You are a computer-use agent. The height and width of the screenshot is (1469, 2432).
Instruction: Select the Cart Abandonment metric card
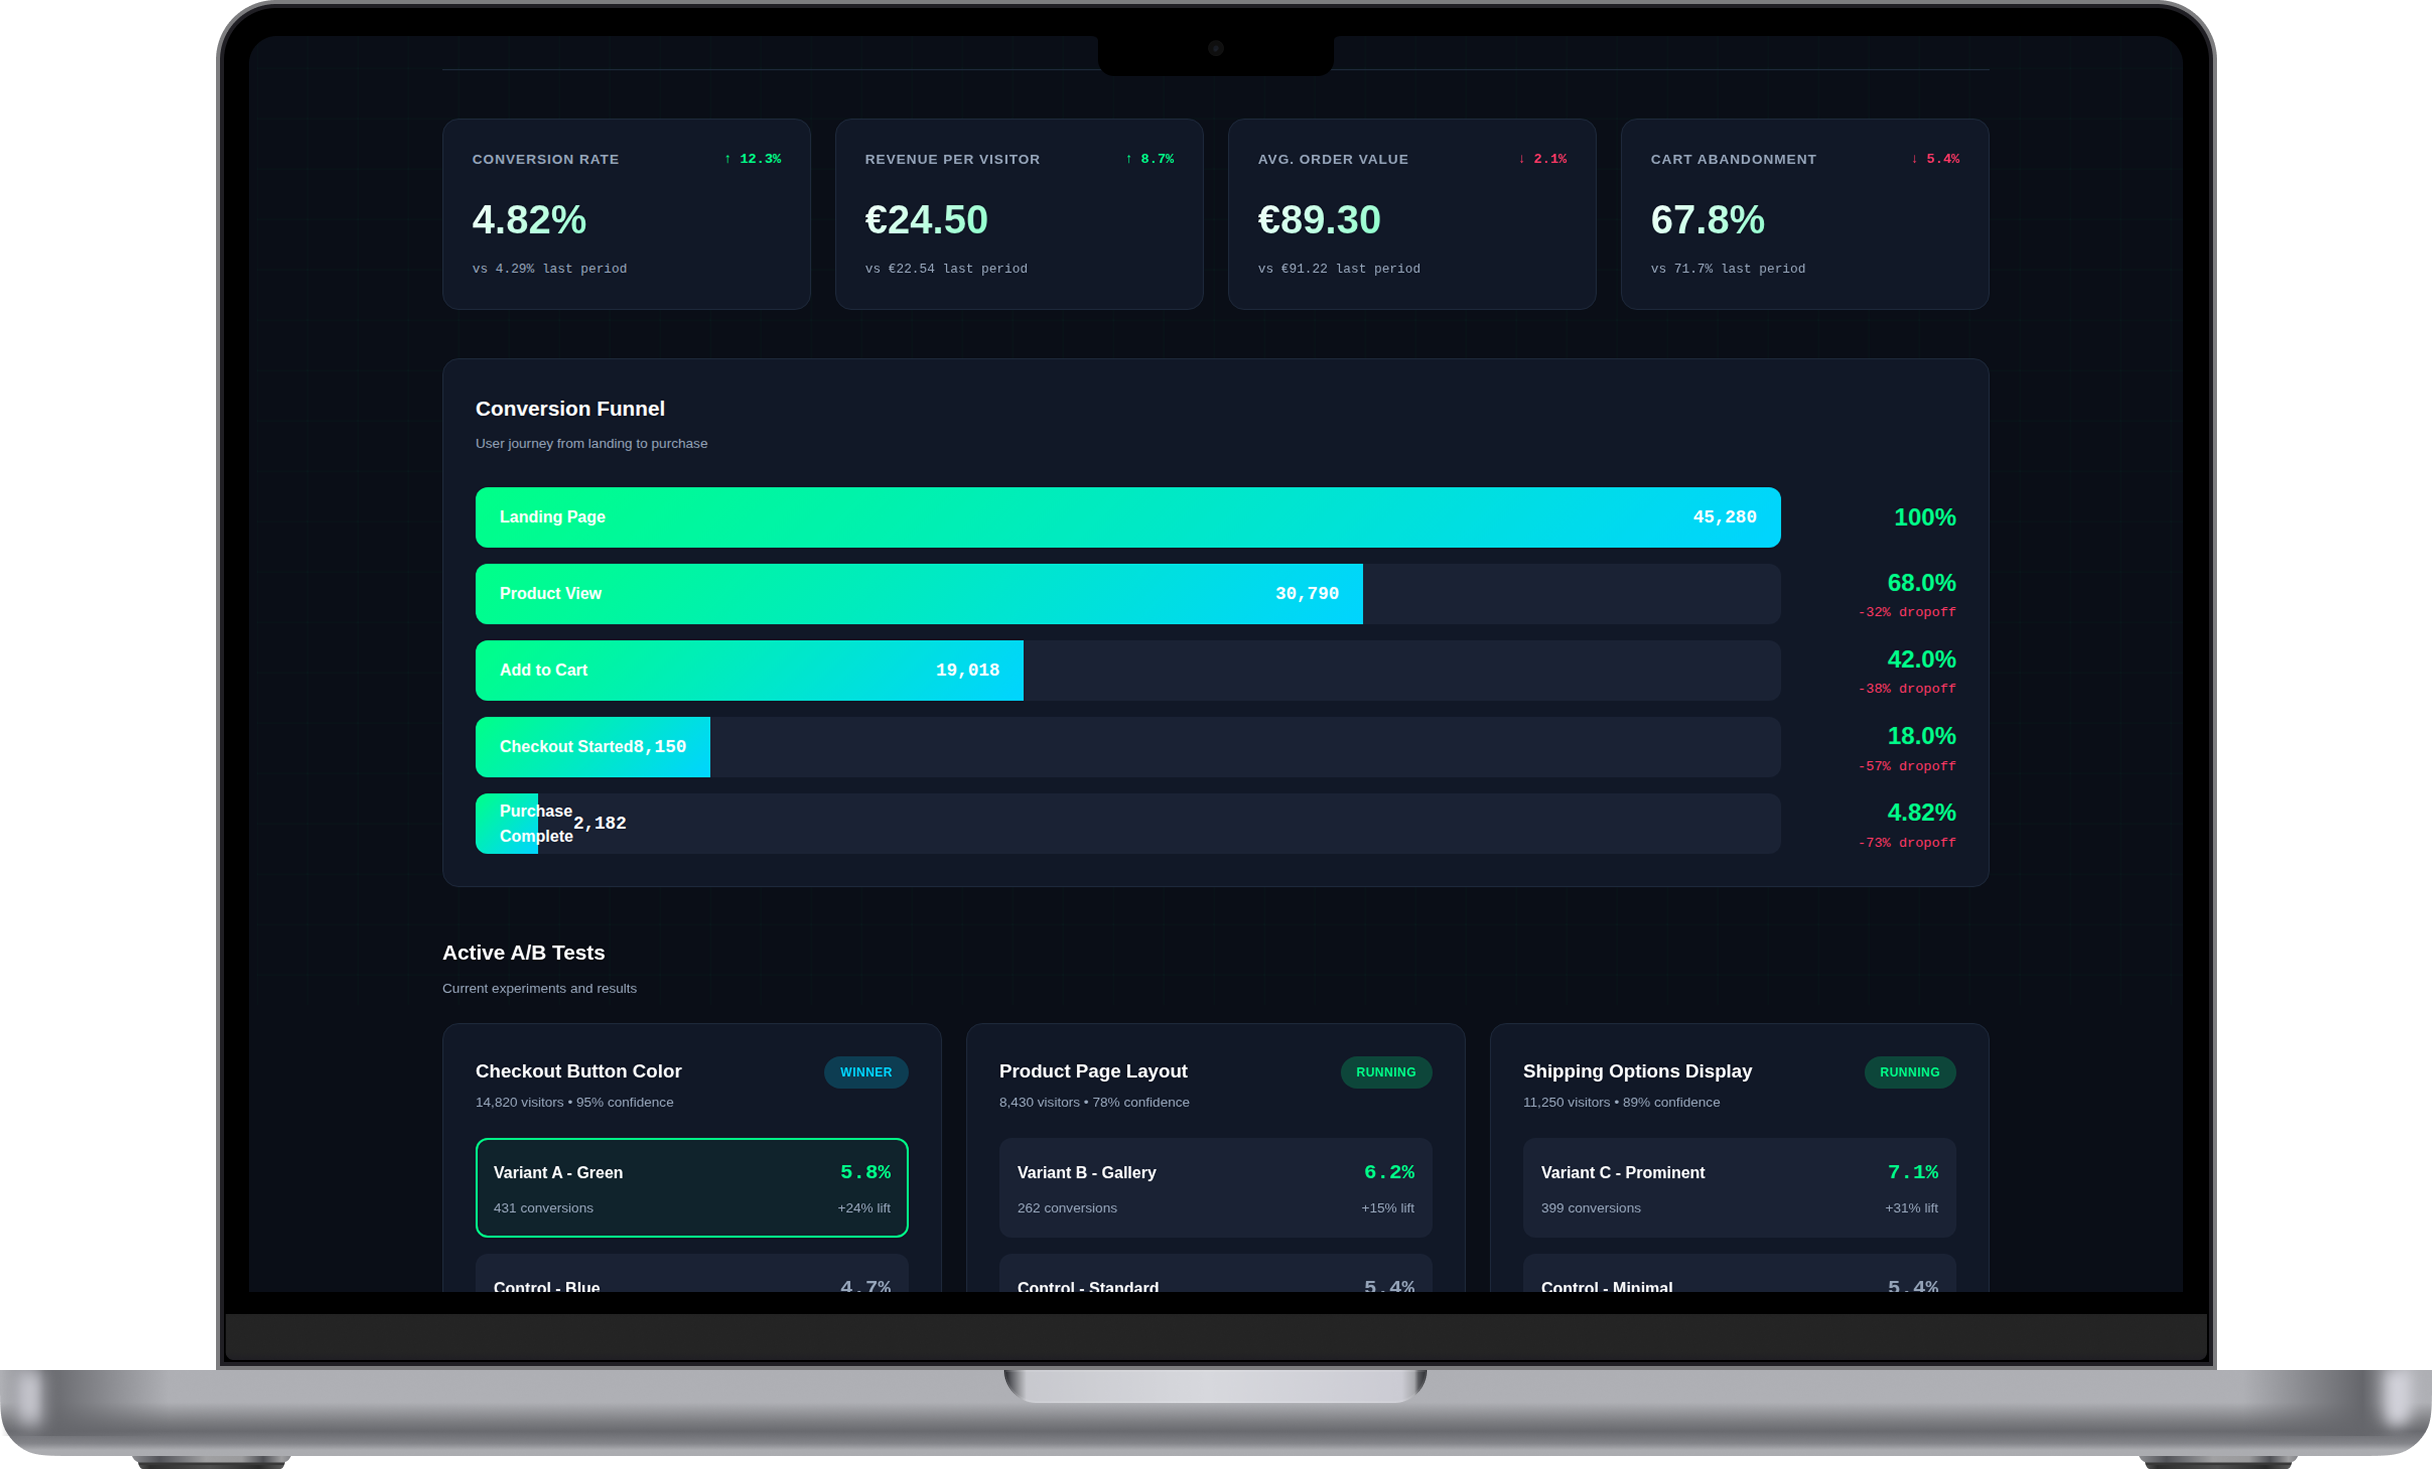coord(1803,214)
